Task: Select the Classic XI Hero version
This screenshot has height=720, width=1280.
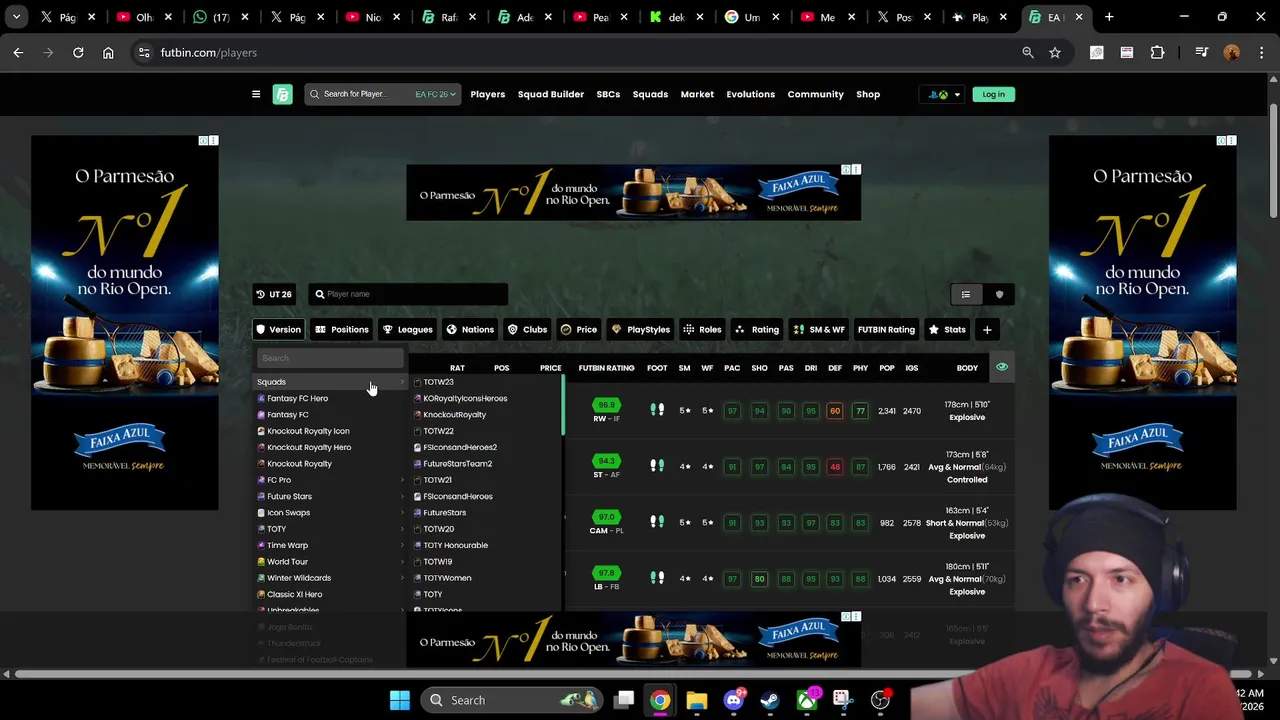Action: [x=294, y=594]
